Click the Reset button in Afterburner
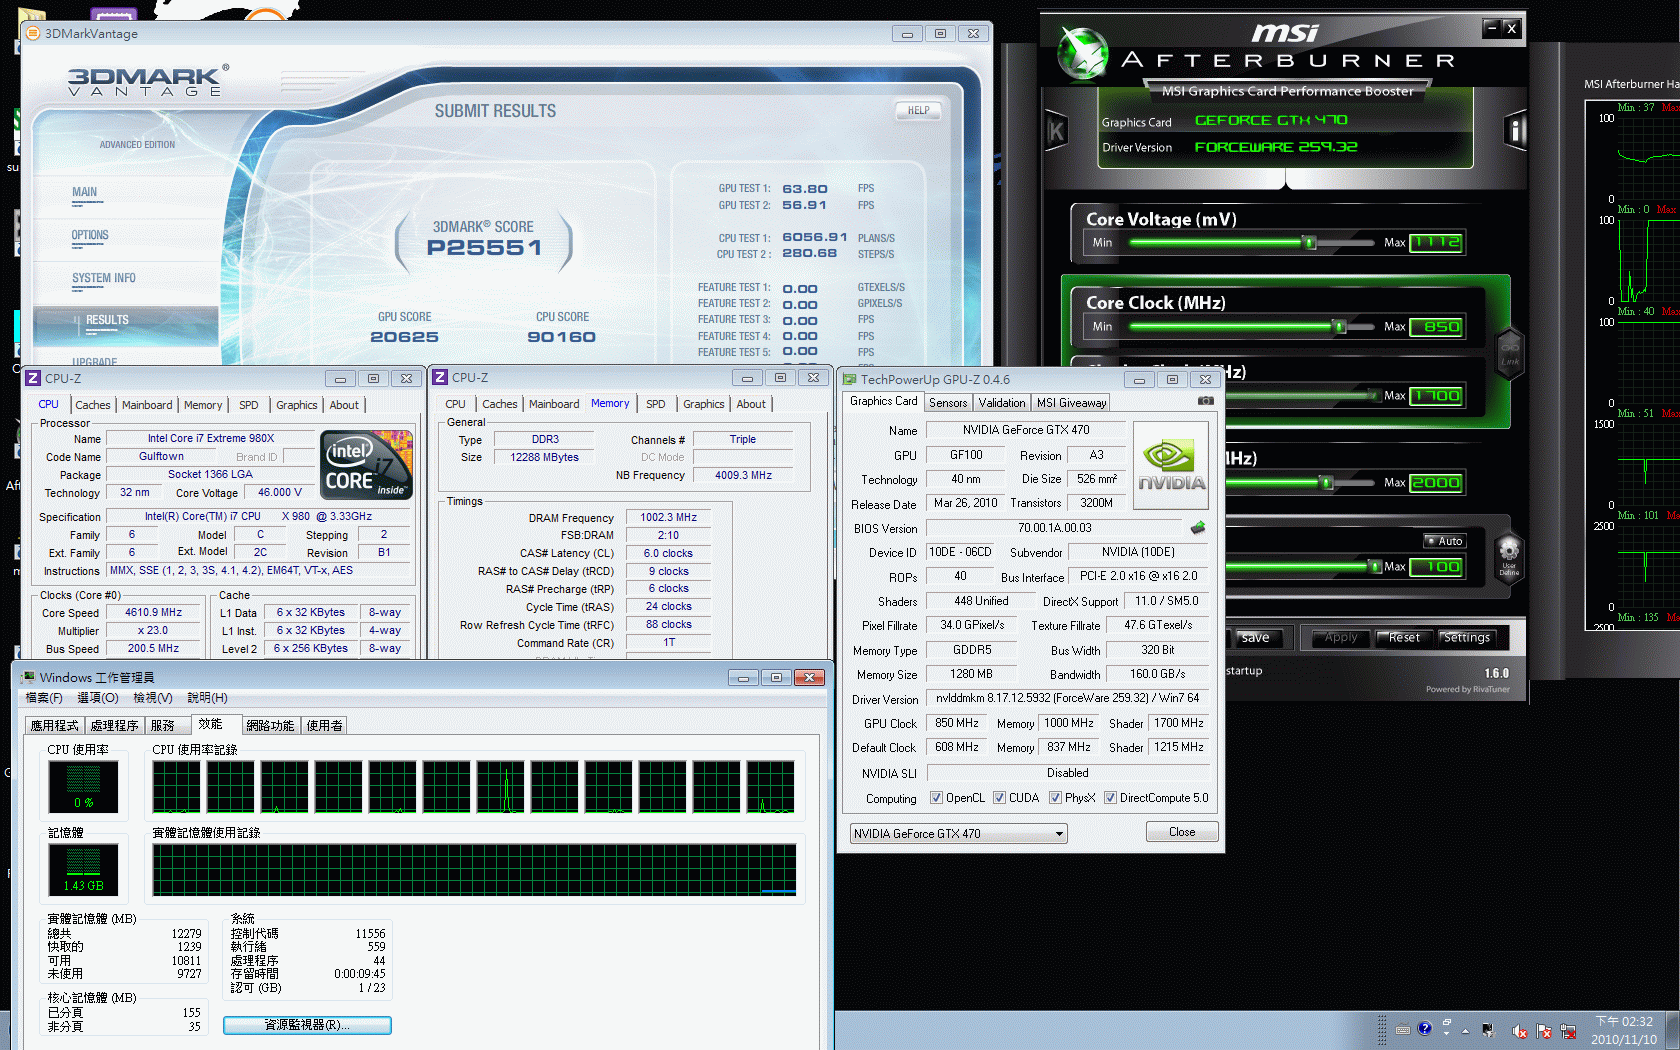 1403,638
